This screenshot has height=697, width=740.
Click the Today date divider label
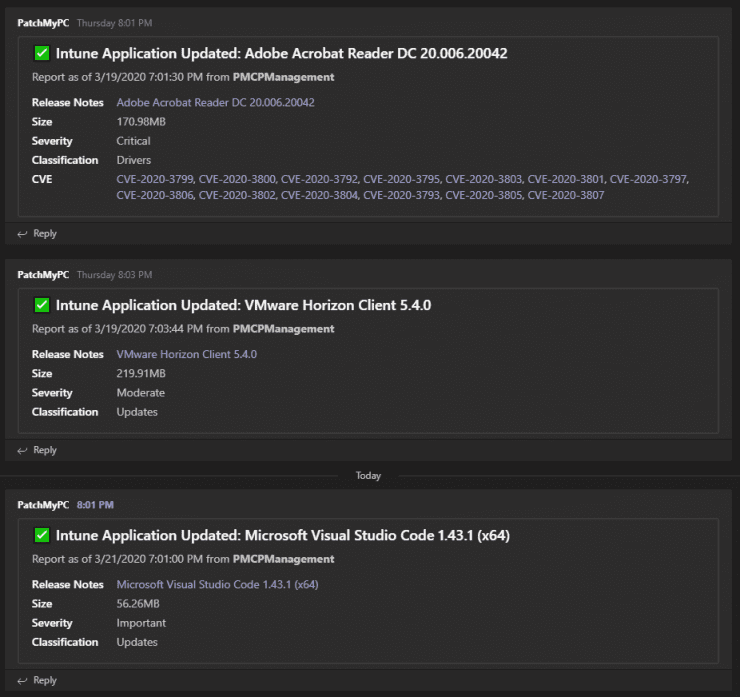368,476
